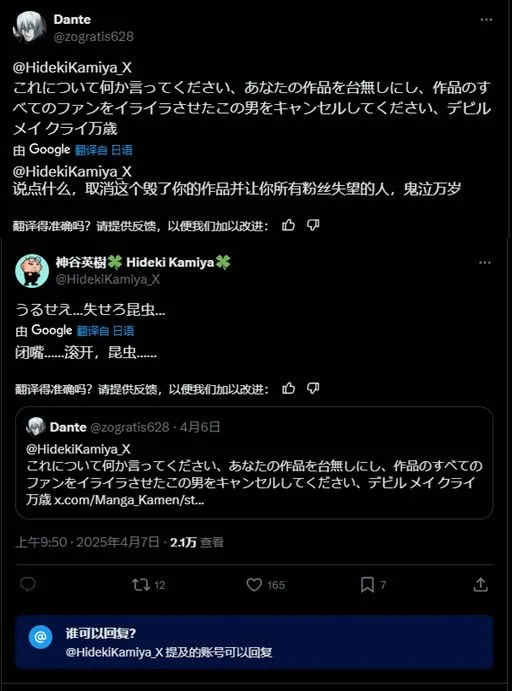Thumbs up Kamiya's tweet translation
Image resolution: width=512 pixels, height=691 pixels.
tap(288, 388)
